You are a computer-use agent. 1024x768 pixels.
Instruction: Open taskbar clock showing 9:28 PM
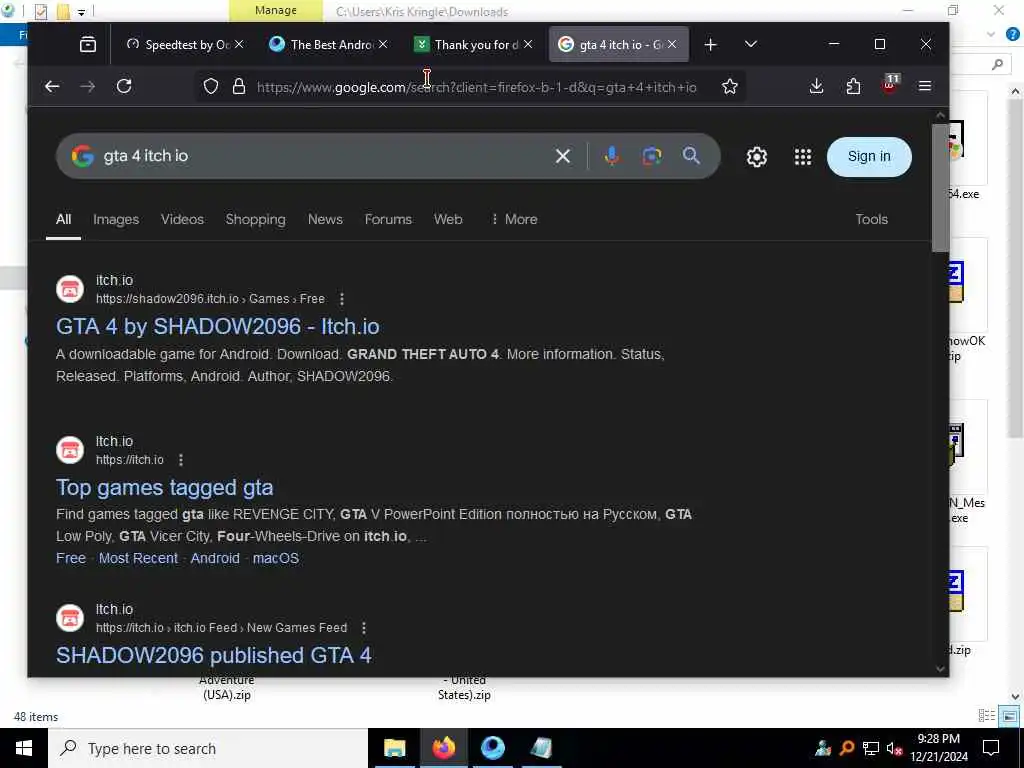(x=938, y=748)
